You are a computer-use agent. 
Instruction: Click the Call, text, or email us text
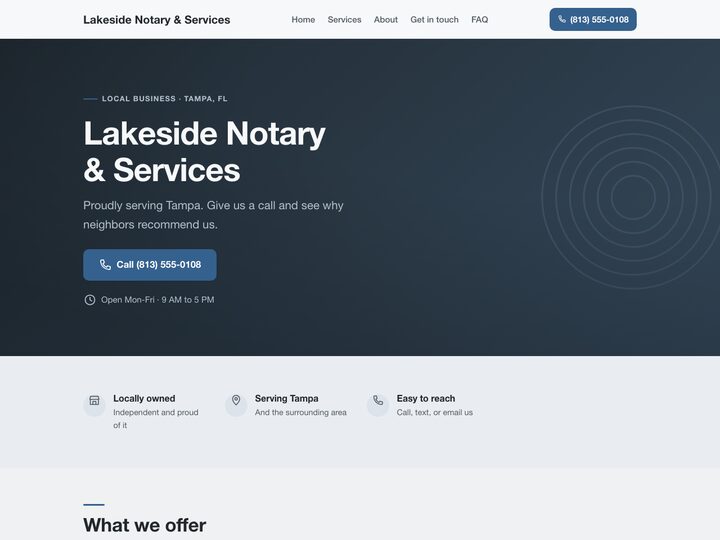point(434,412)
